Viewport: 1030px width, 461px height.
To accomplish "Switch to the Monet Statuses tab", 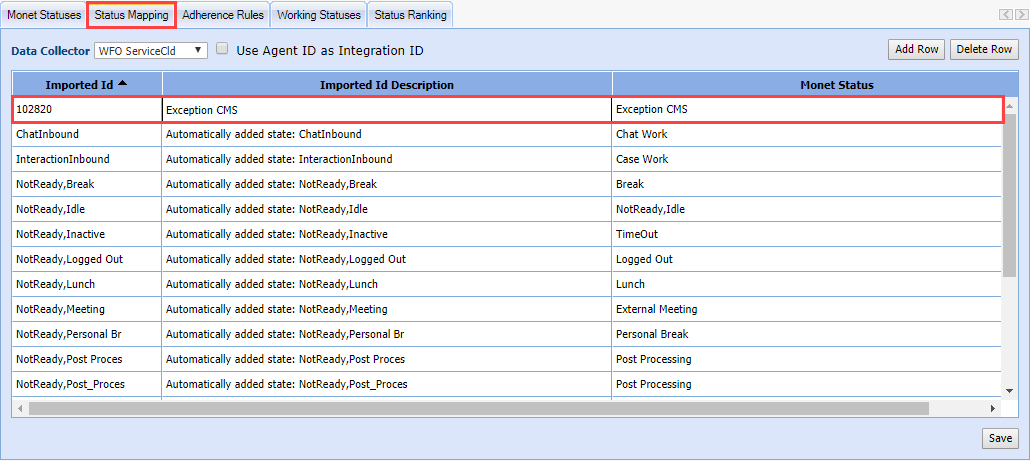I will tap(44, 15).
